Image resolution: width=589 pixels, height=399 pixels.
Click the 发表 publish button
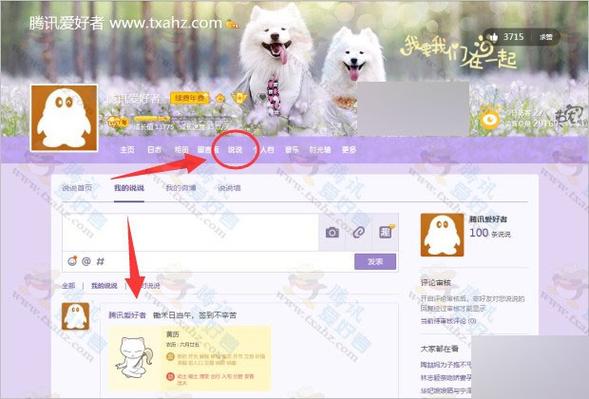[375, 261]
